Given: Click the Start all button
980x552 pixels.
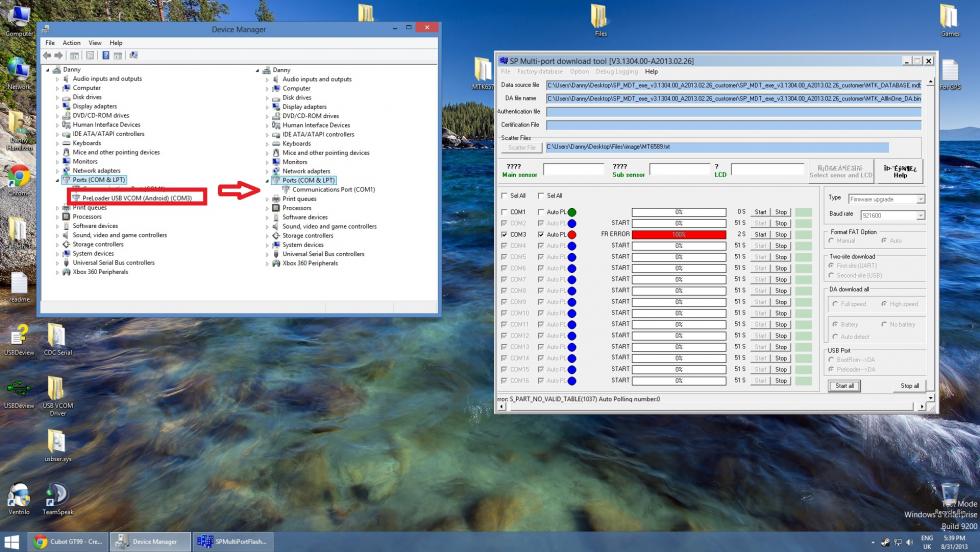Looking at the screenshot, I should pos(844,386).
